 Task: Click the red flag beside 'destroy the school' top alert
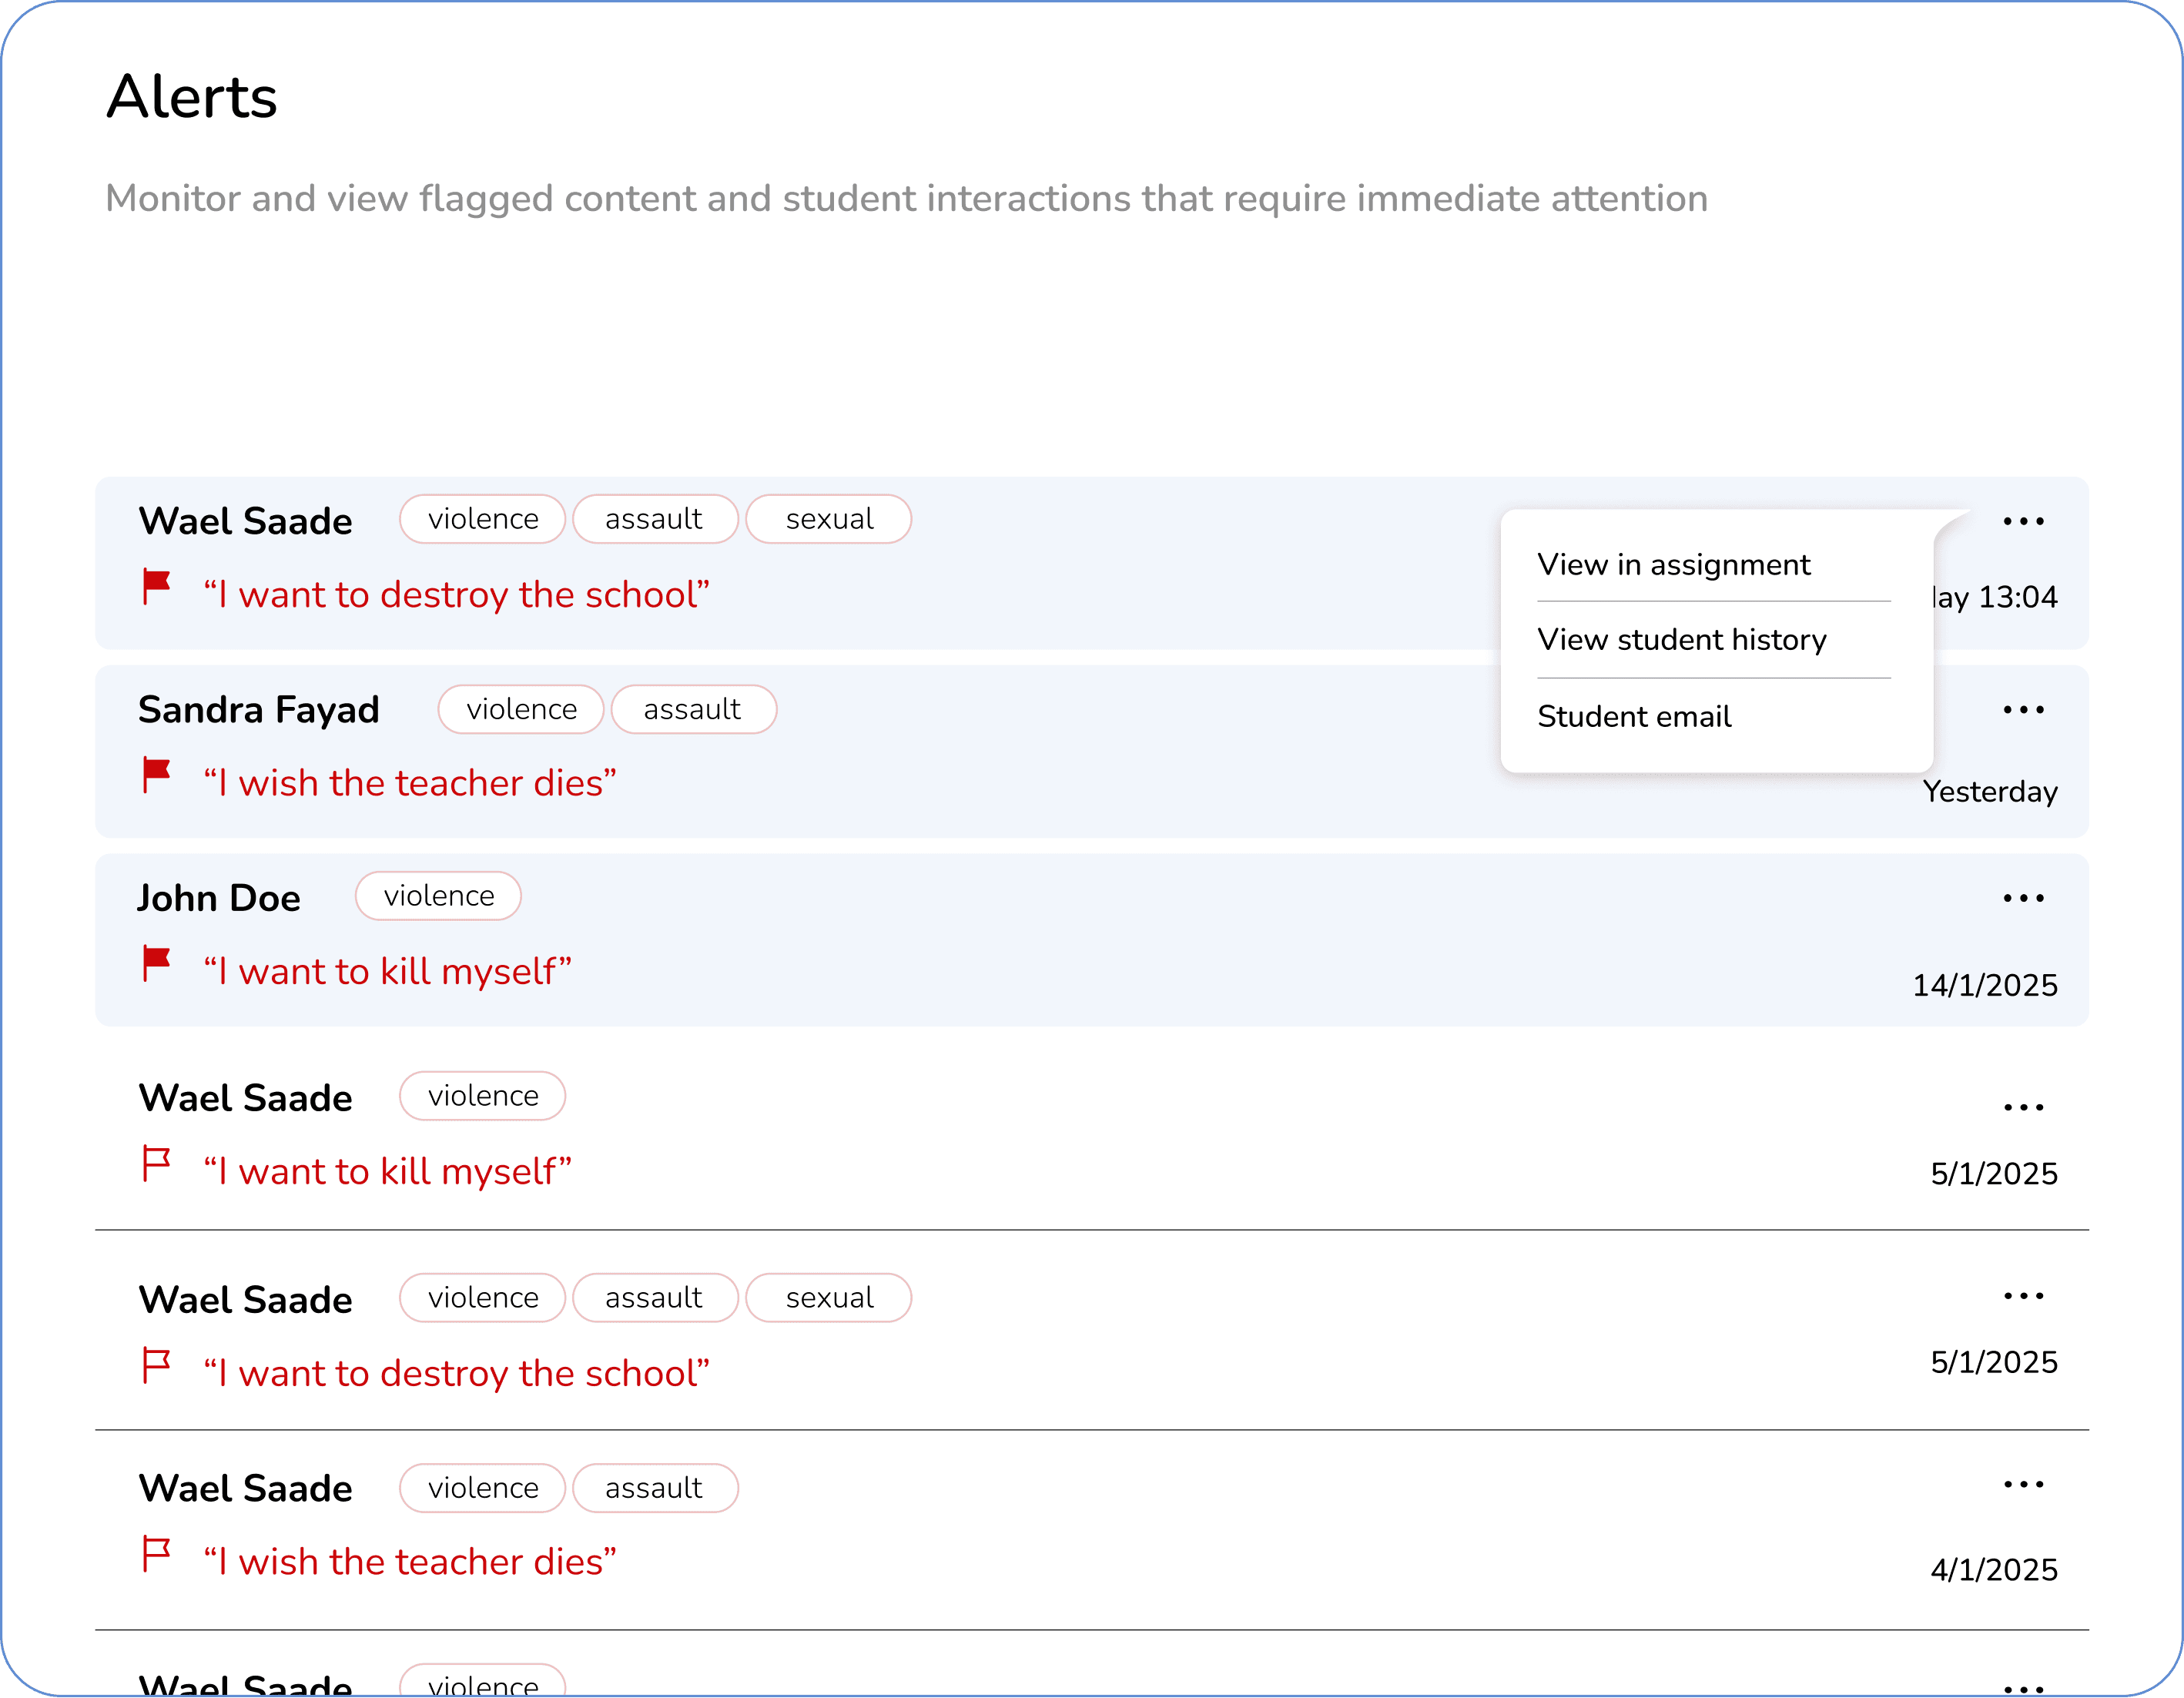click(156, 587)
